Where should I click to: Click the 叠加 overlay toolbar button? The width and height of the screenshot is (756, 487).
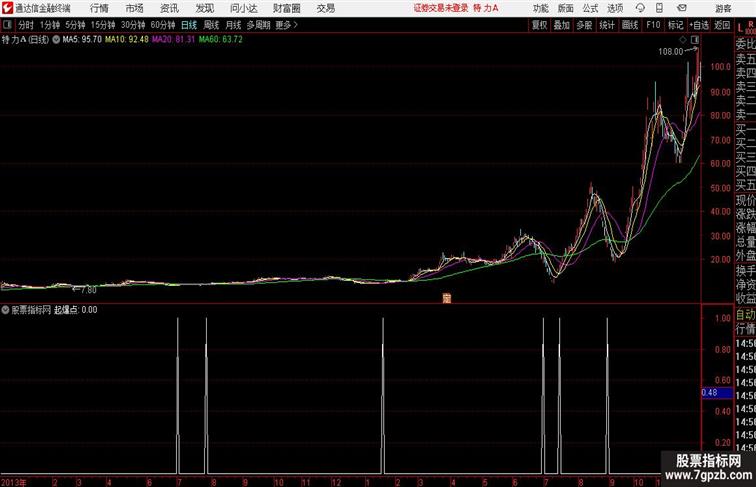[562, 25]
